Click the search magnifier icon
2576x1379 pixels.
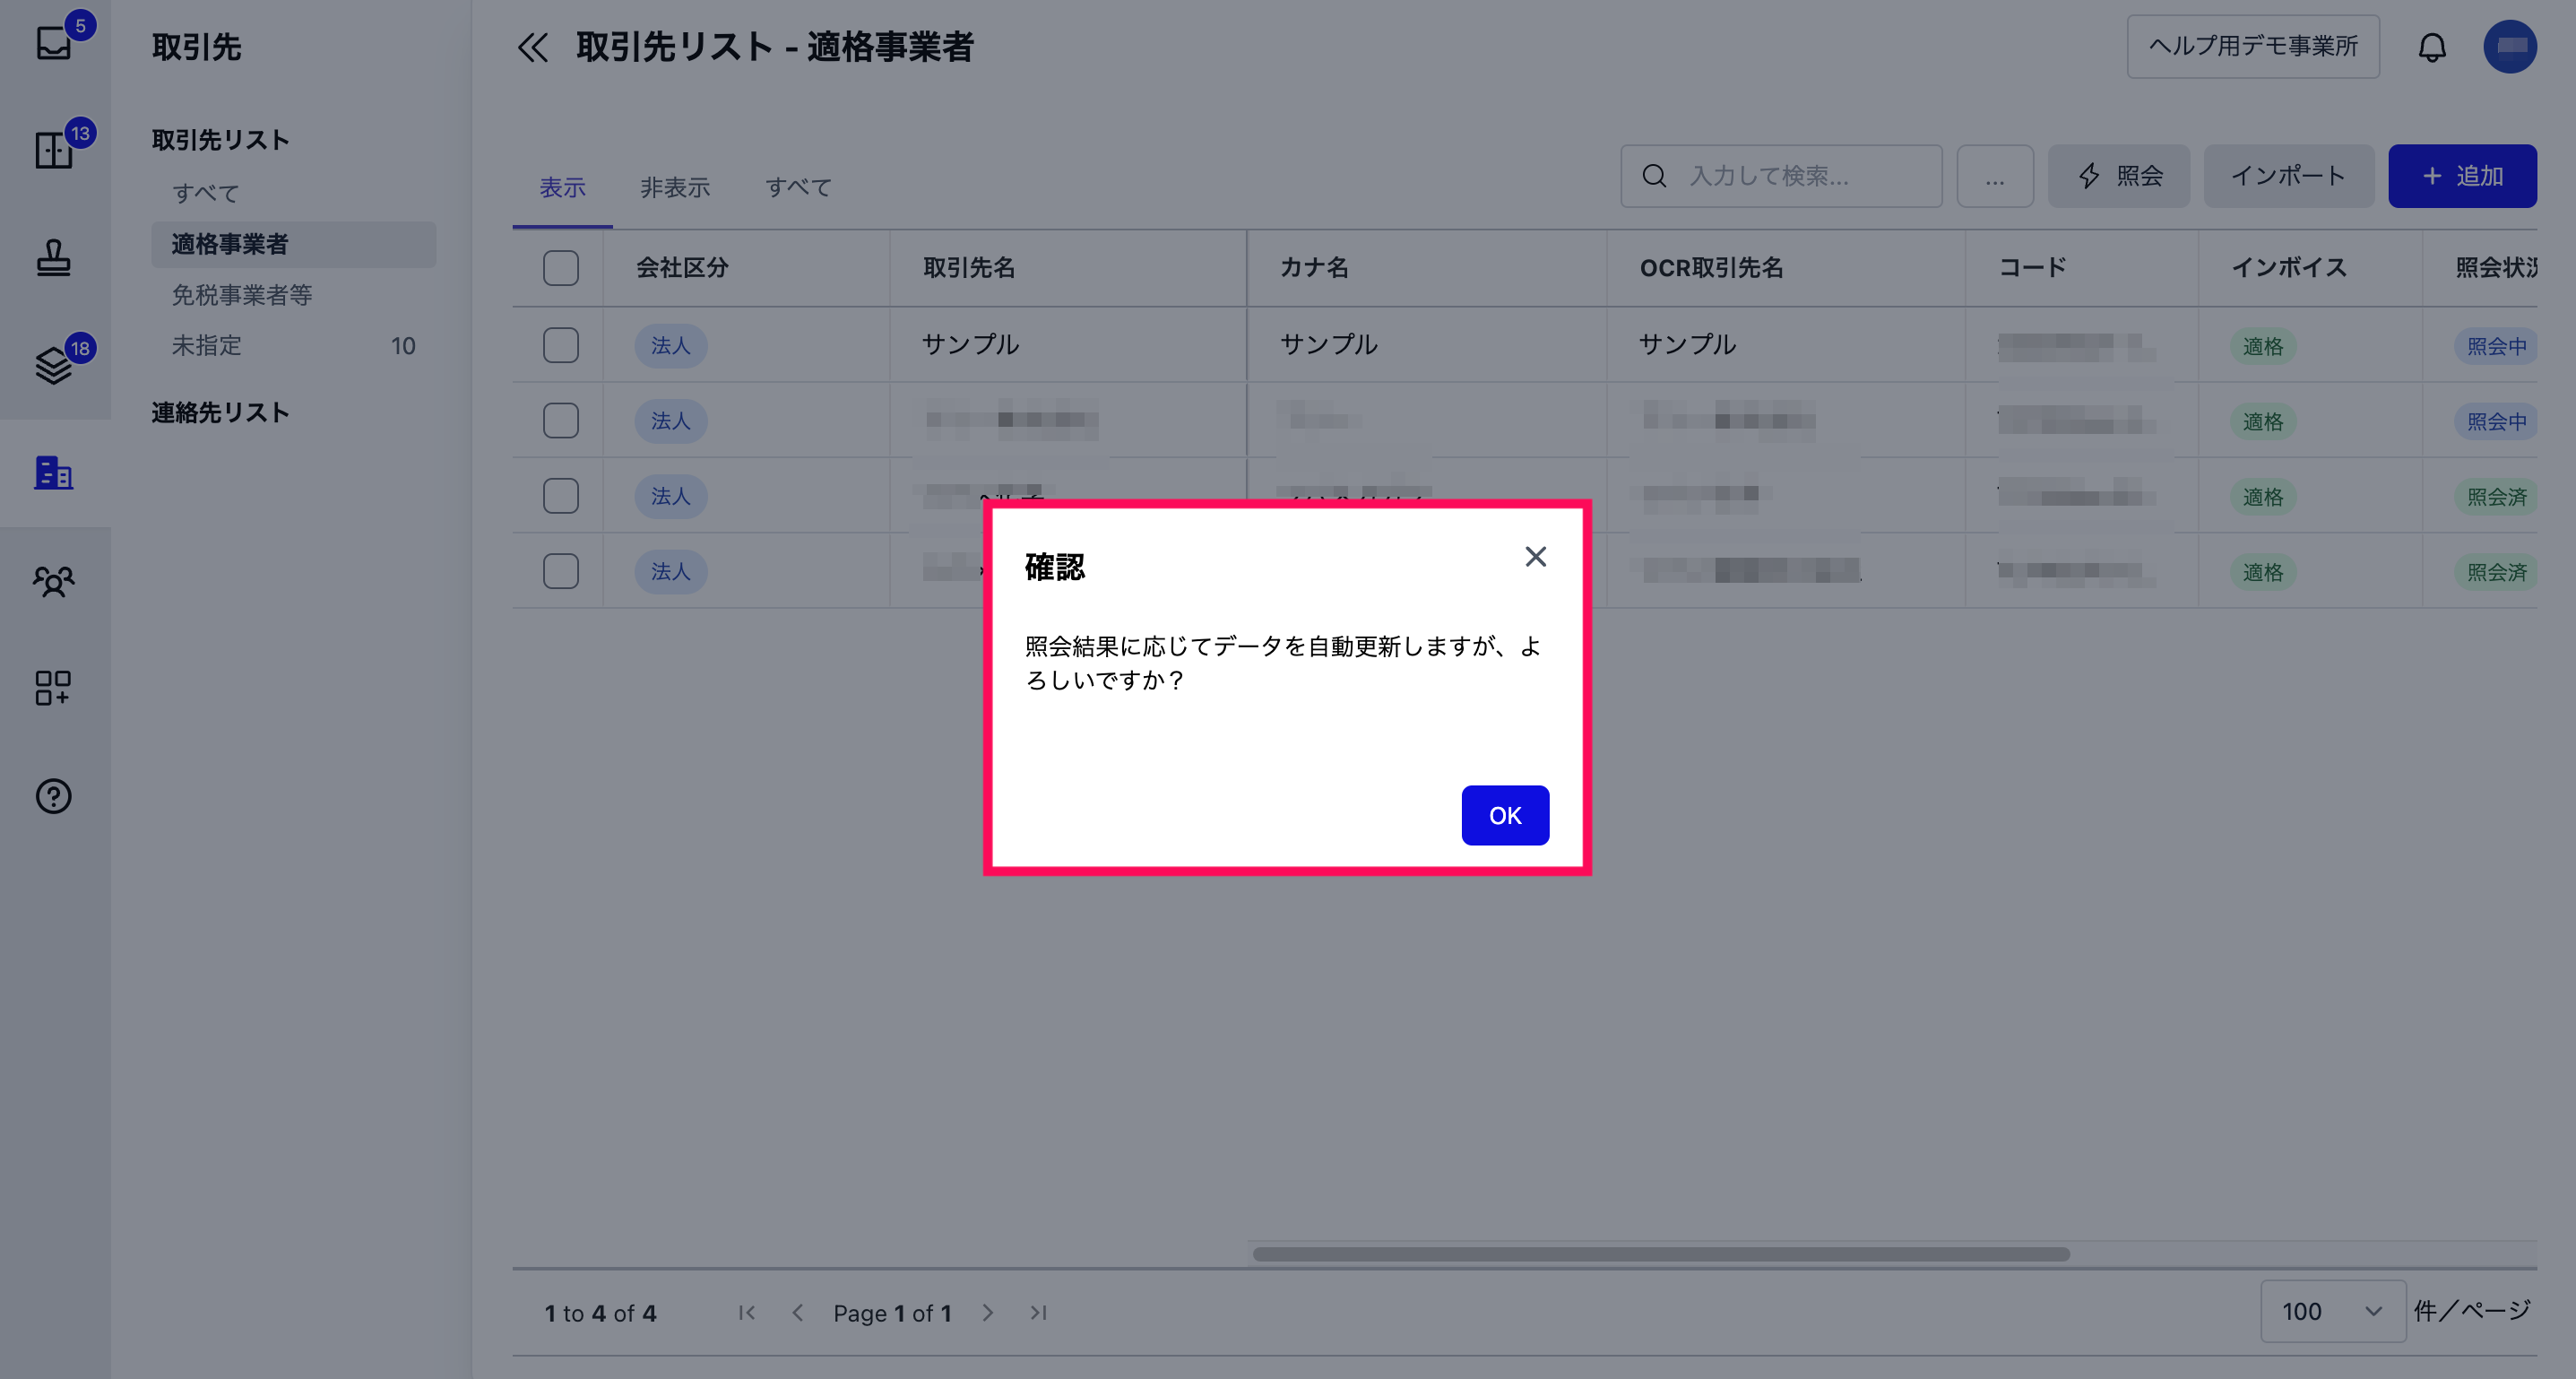point(1655,176)
